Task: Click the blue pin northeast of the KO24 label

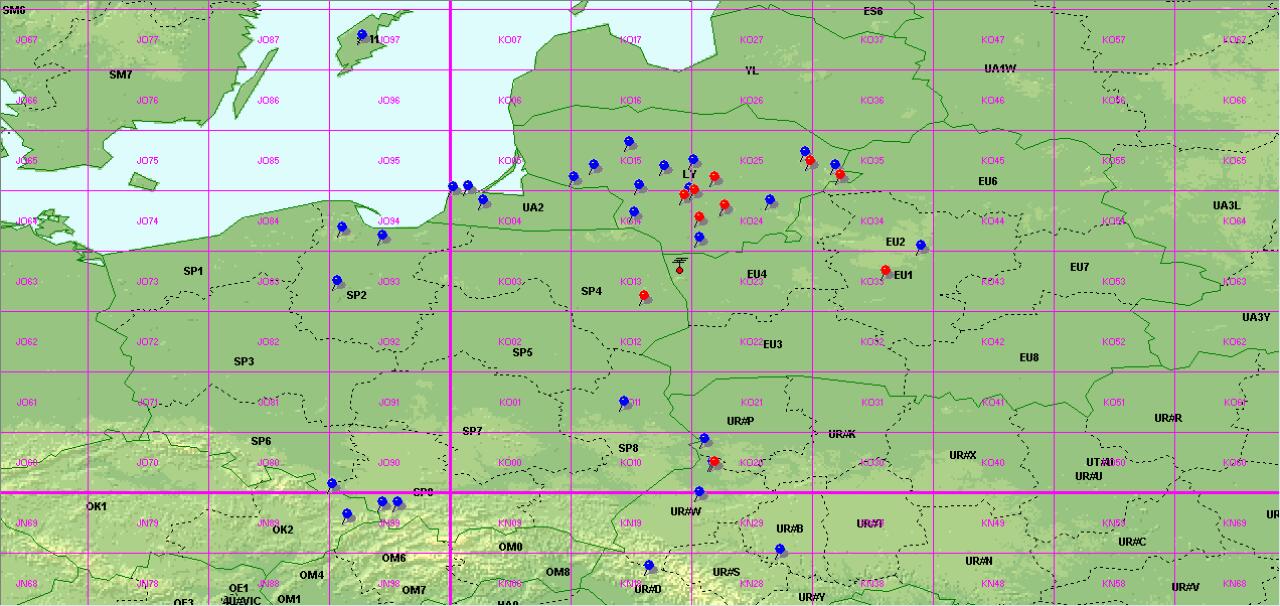Action: click(x=770, y=200)
